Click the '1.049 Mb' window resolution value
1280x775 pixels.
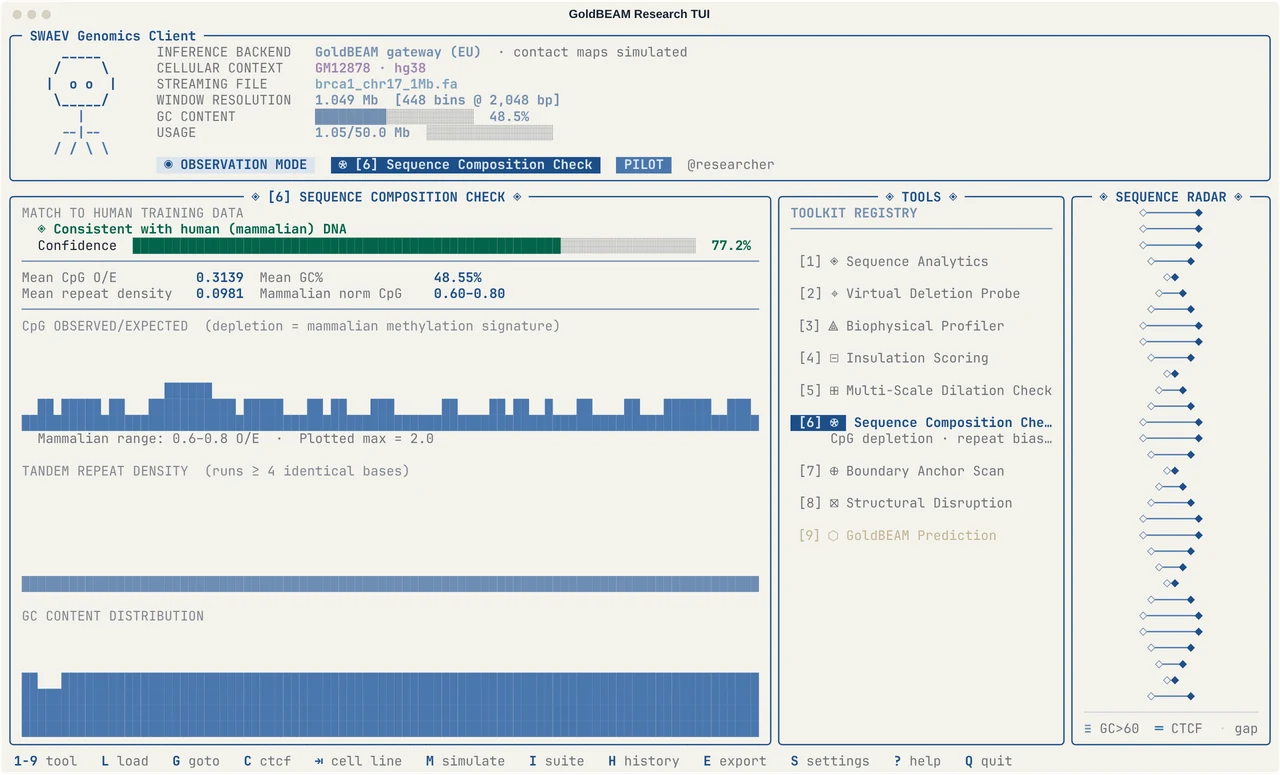tap(346, 100)
